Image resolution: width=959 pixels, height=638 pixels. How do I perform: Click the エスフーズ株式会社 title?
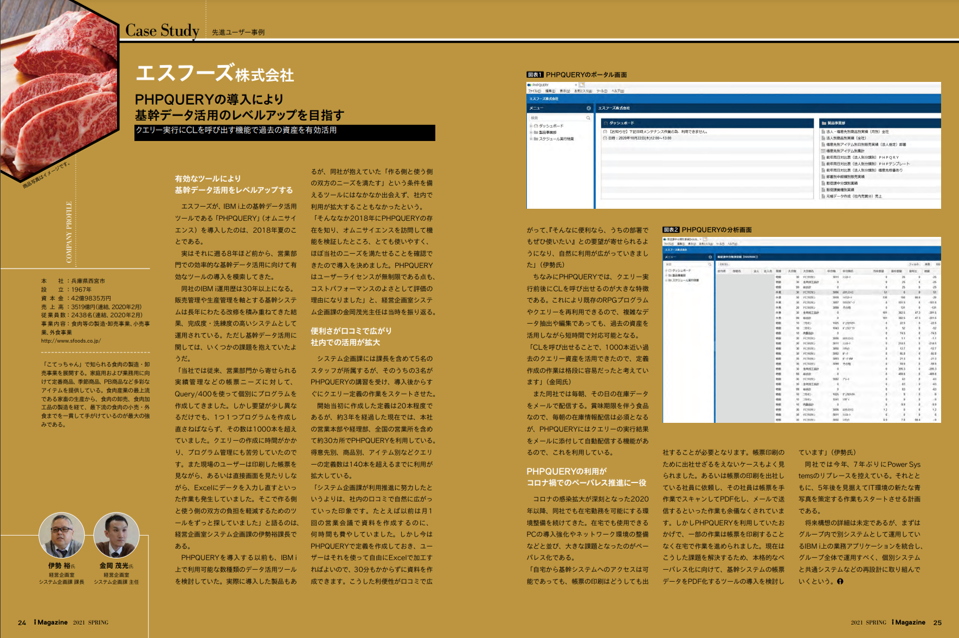pos(215,73)
